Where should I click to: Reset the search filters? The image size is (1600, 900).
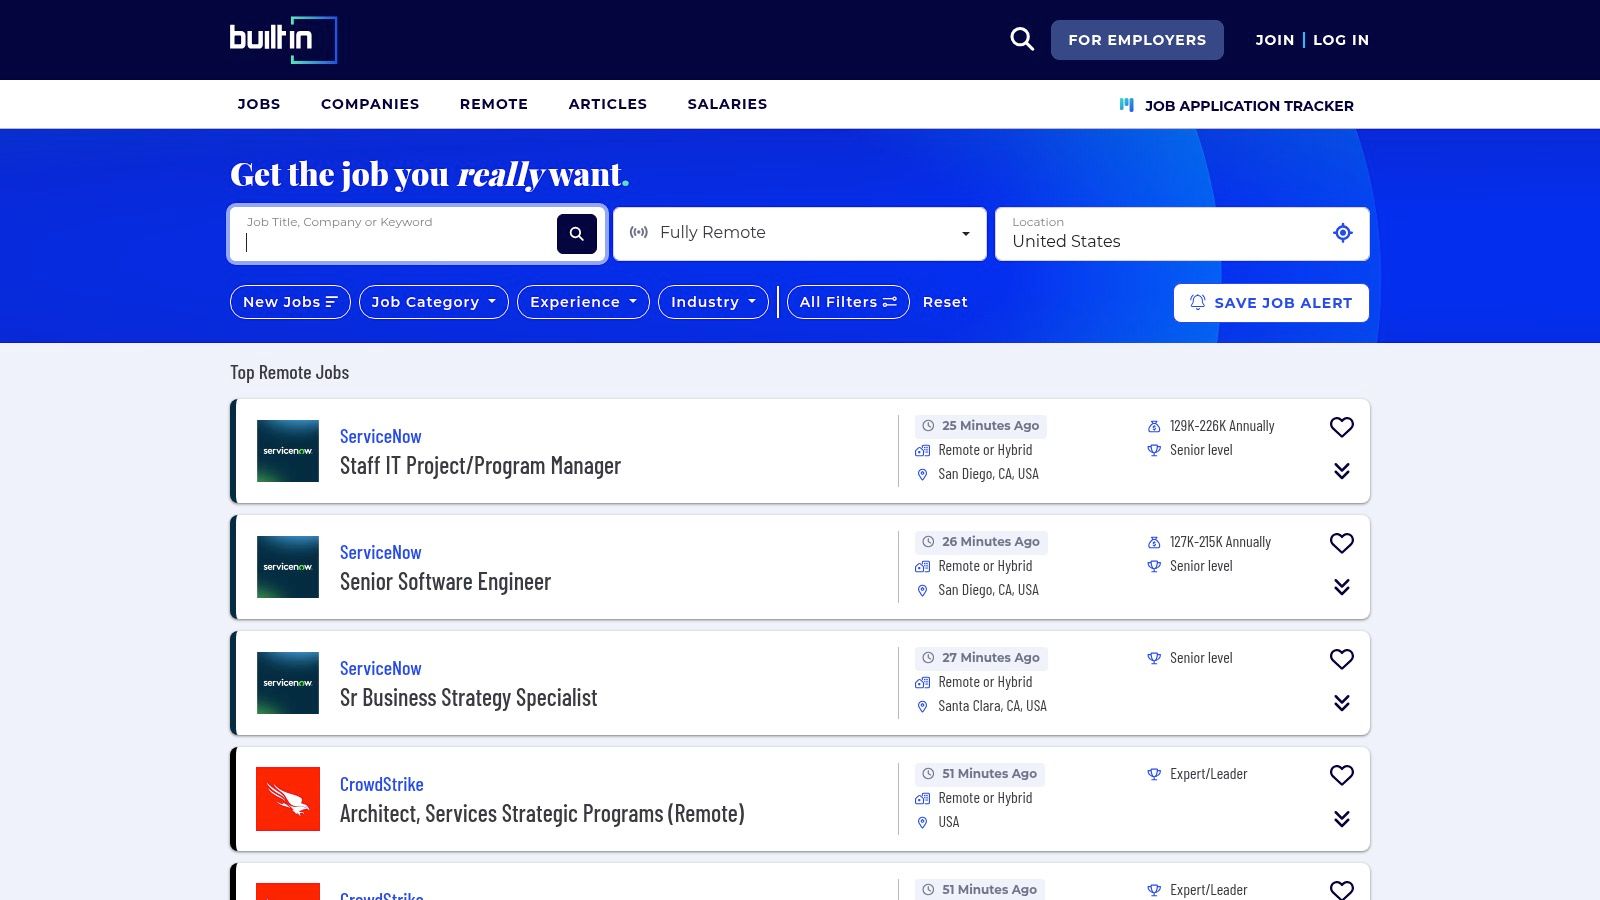[x=945, y=302]
